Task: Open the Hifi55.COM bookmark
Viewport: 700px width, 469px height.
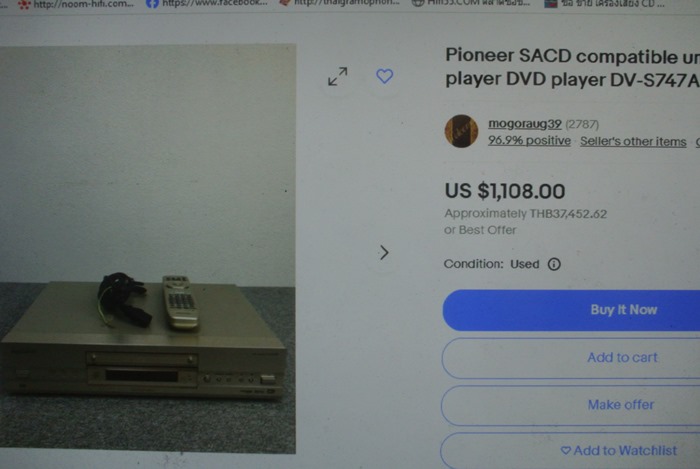Action: 471,4
